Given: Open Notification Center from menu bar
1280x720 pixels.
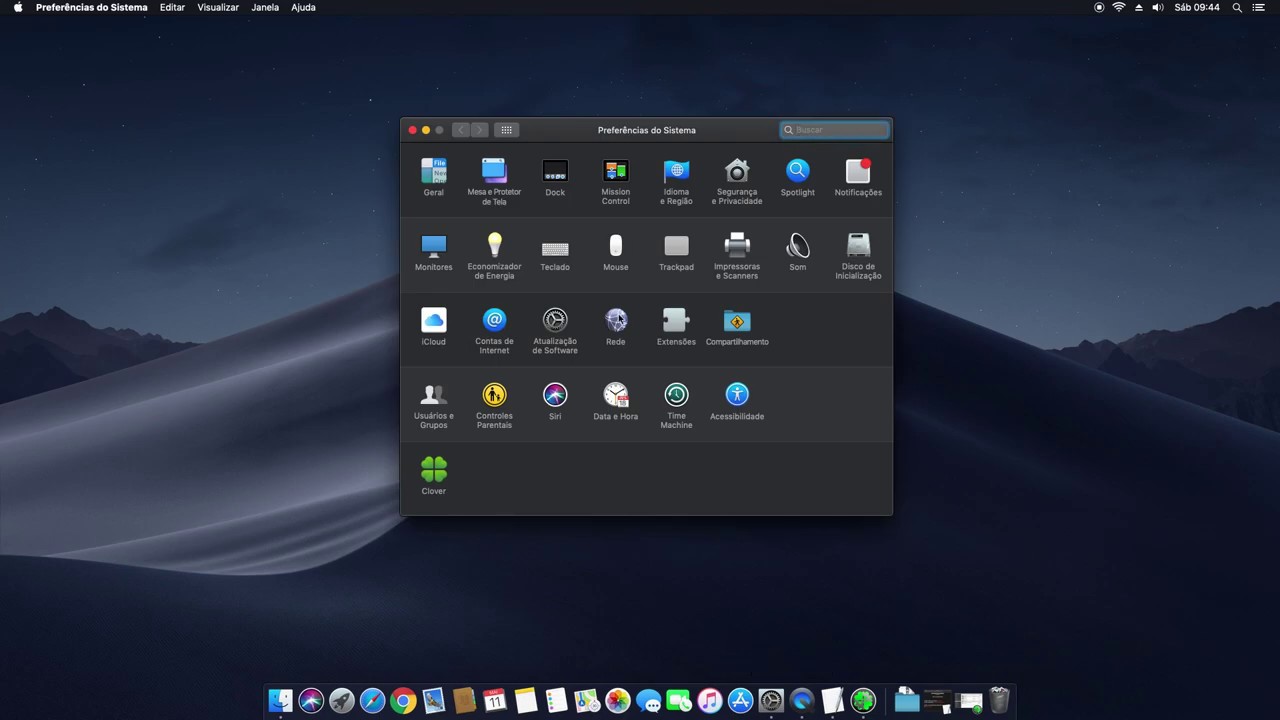Looking at the screenshot, I should point(1259,7).
